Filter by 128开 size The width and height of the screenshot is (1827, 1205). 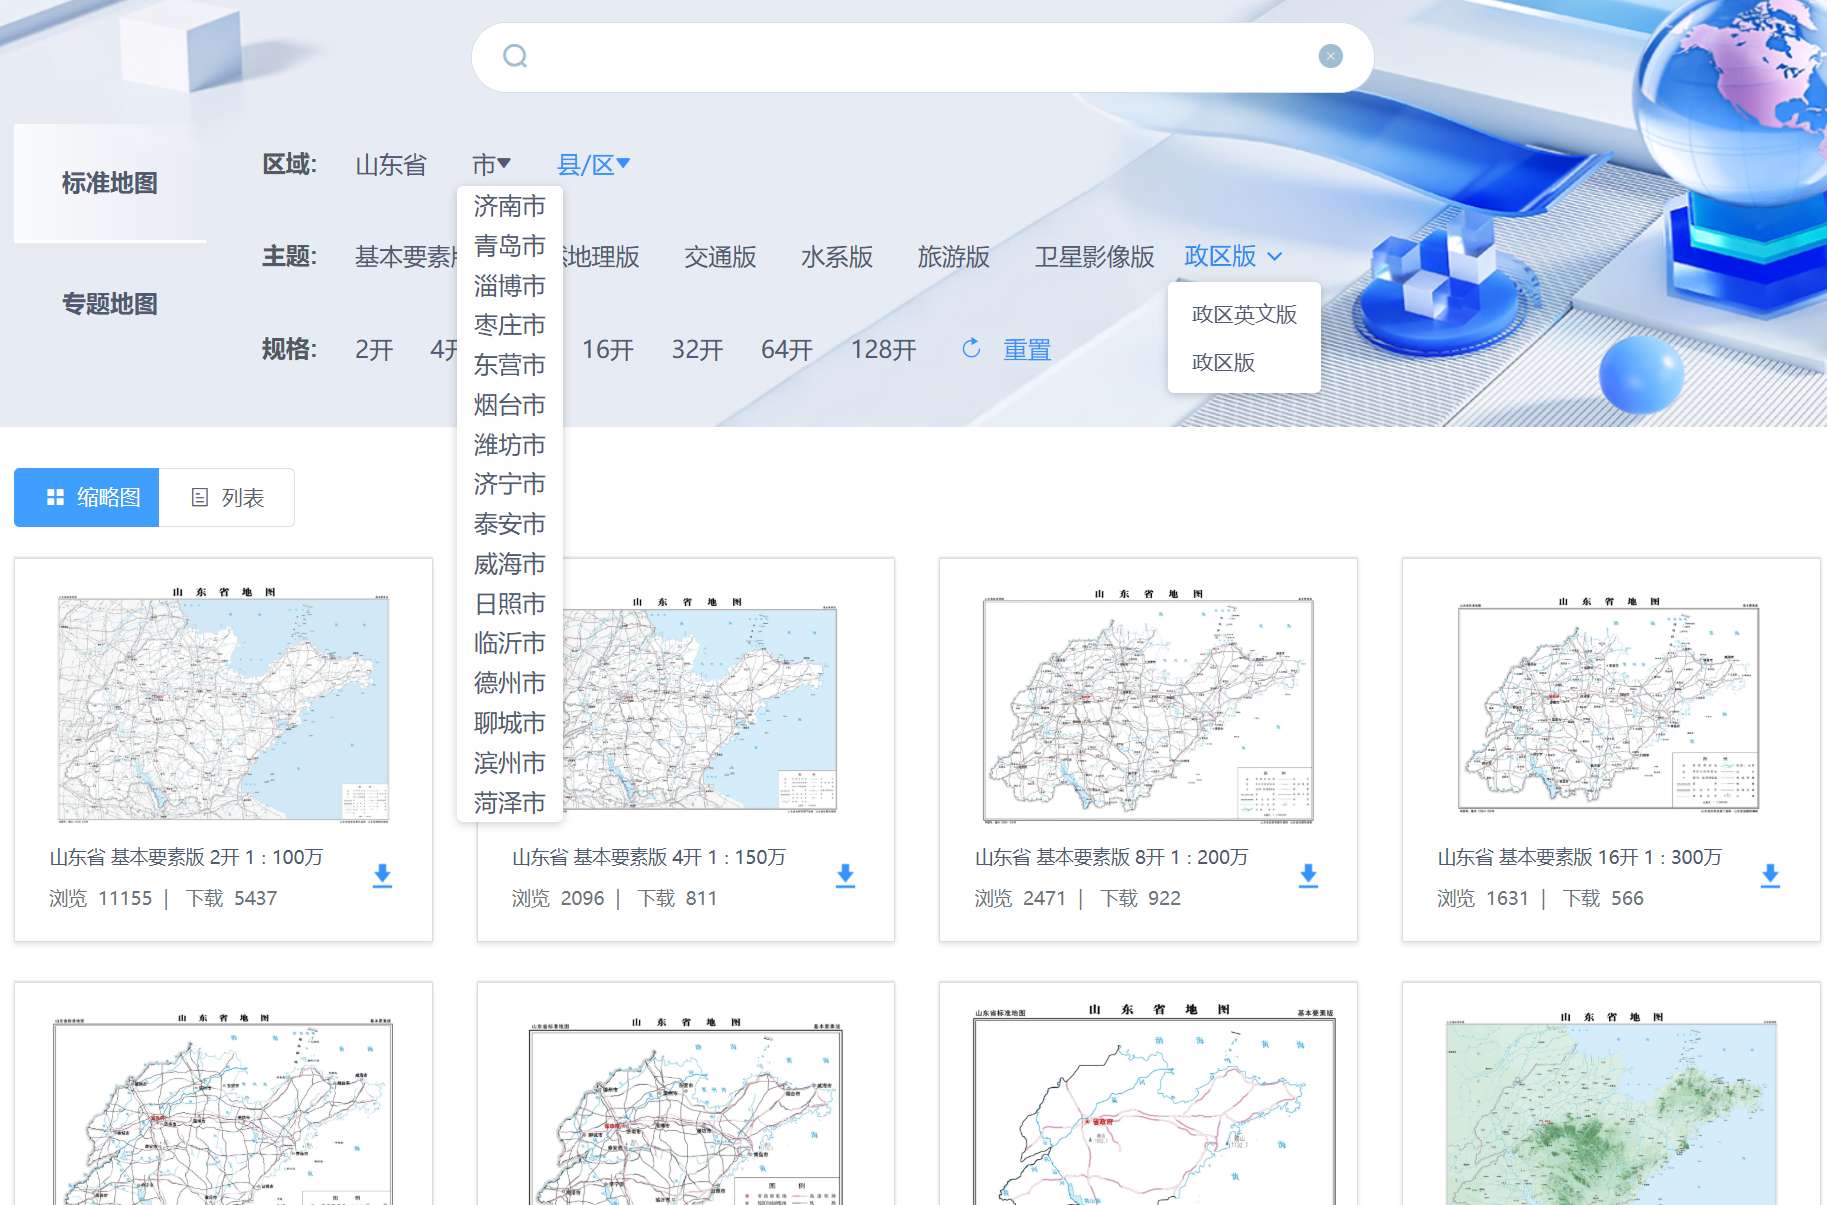click(883, 350)
